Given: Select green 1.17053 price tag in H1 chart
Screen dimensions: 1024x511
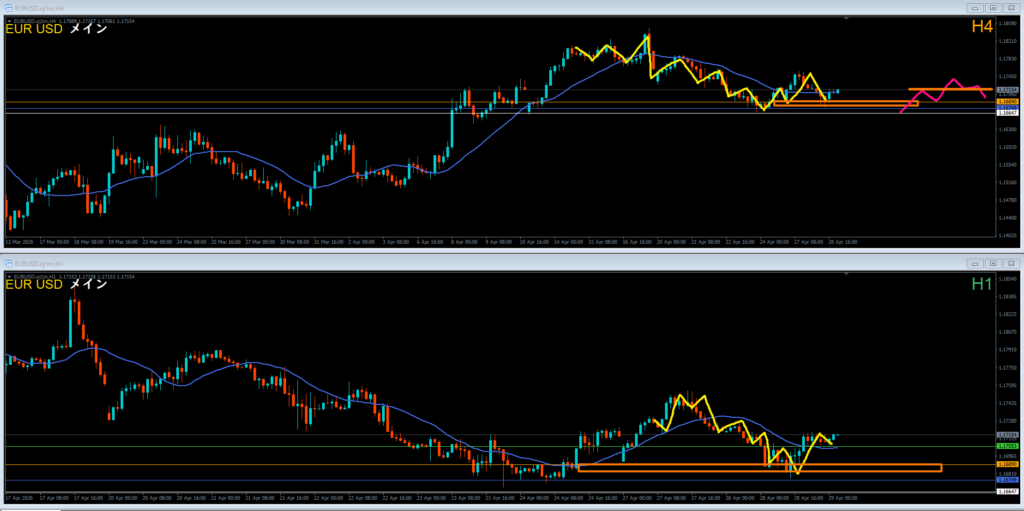Looking at the screenshot, I should tap(1006, 446).
